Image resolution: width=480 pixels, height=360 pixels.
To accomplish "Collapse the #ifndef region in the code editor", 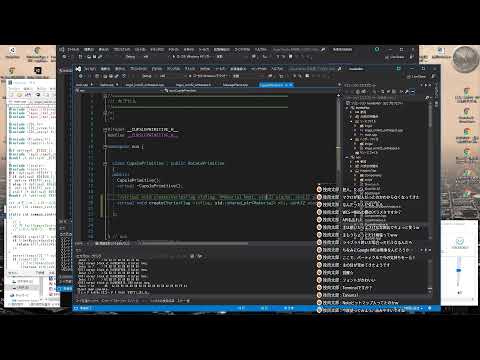I will click(x=105, y=129).
